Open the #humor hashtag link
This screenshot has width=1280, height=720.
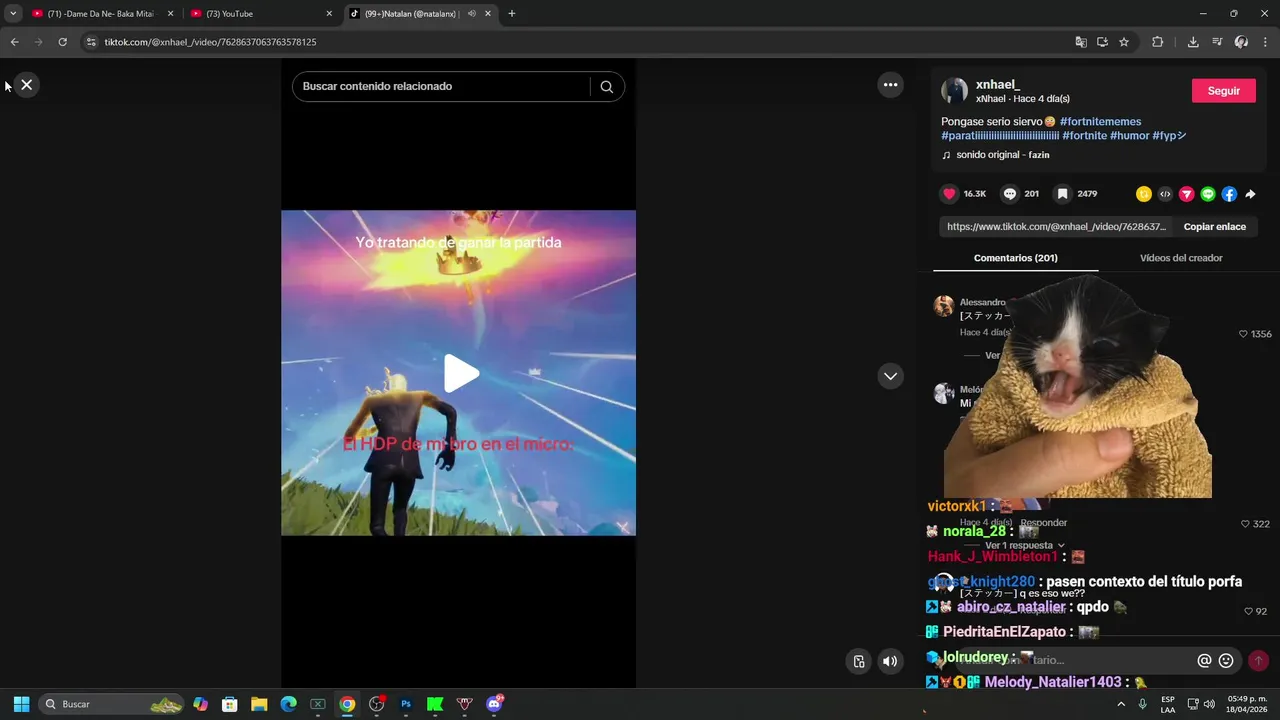point(1129,136)
